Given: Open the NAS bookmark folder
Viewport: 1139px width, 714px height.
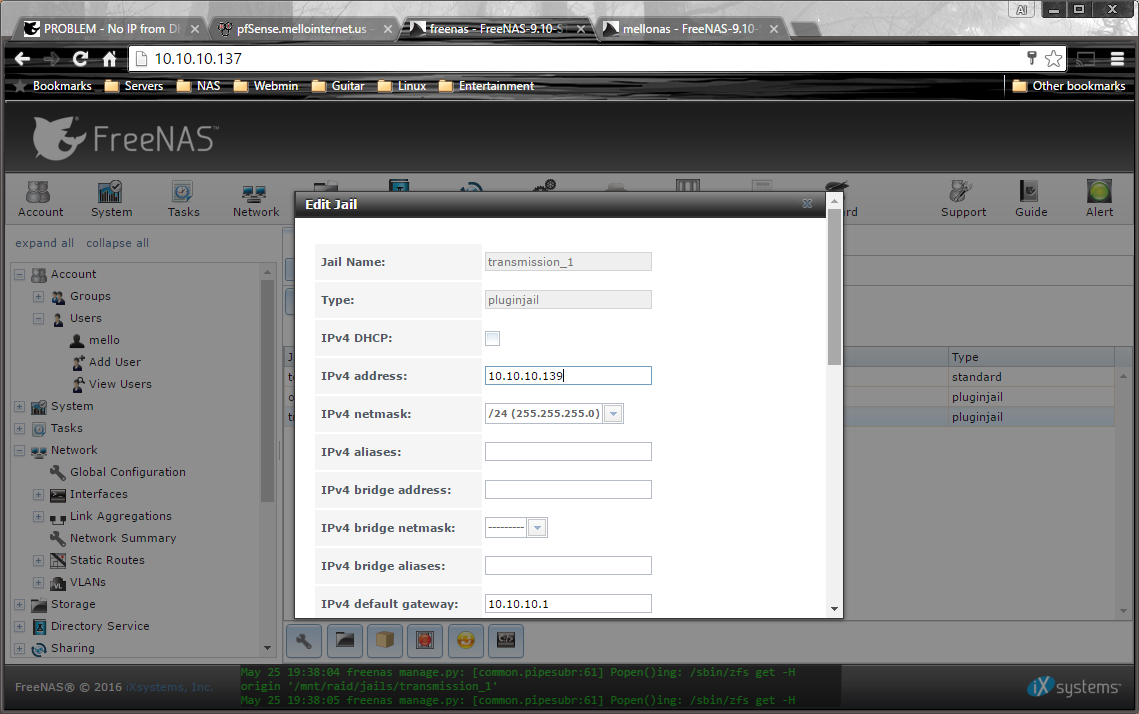Looking at the screenshot, I should pyautogui.click(x=198, y=86).
